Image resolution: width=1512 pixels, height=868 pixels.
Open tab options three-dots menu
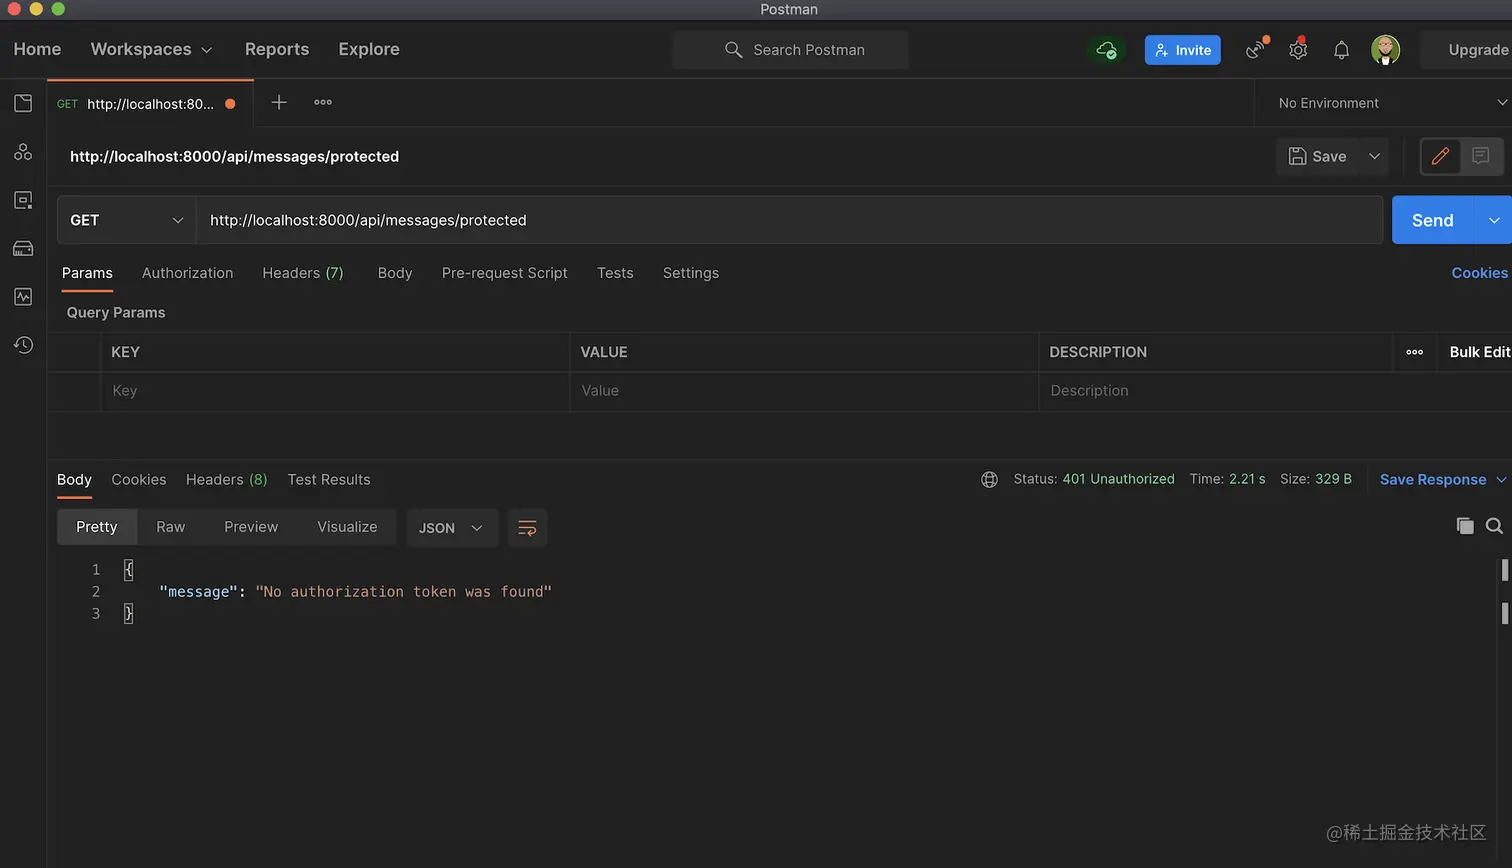pos(323,102)
